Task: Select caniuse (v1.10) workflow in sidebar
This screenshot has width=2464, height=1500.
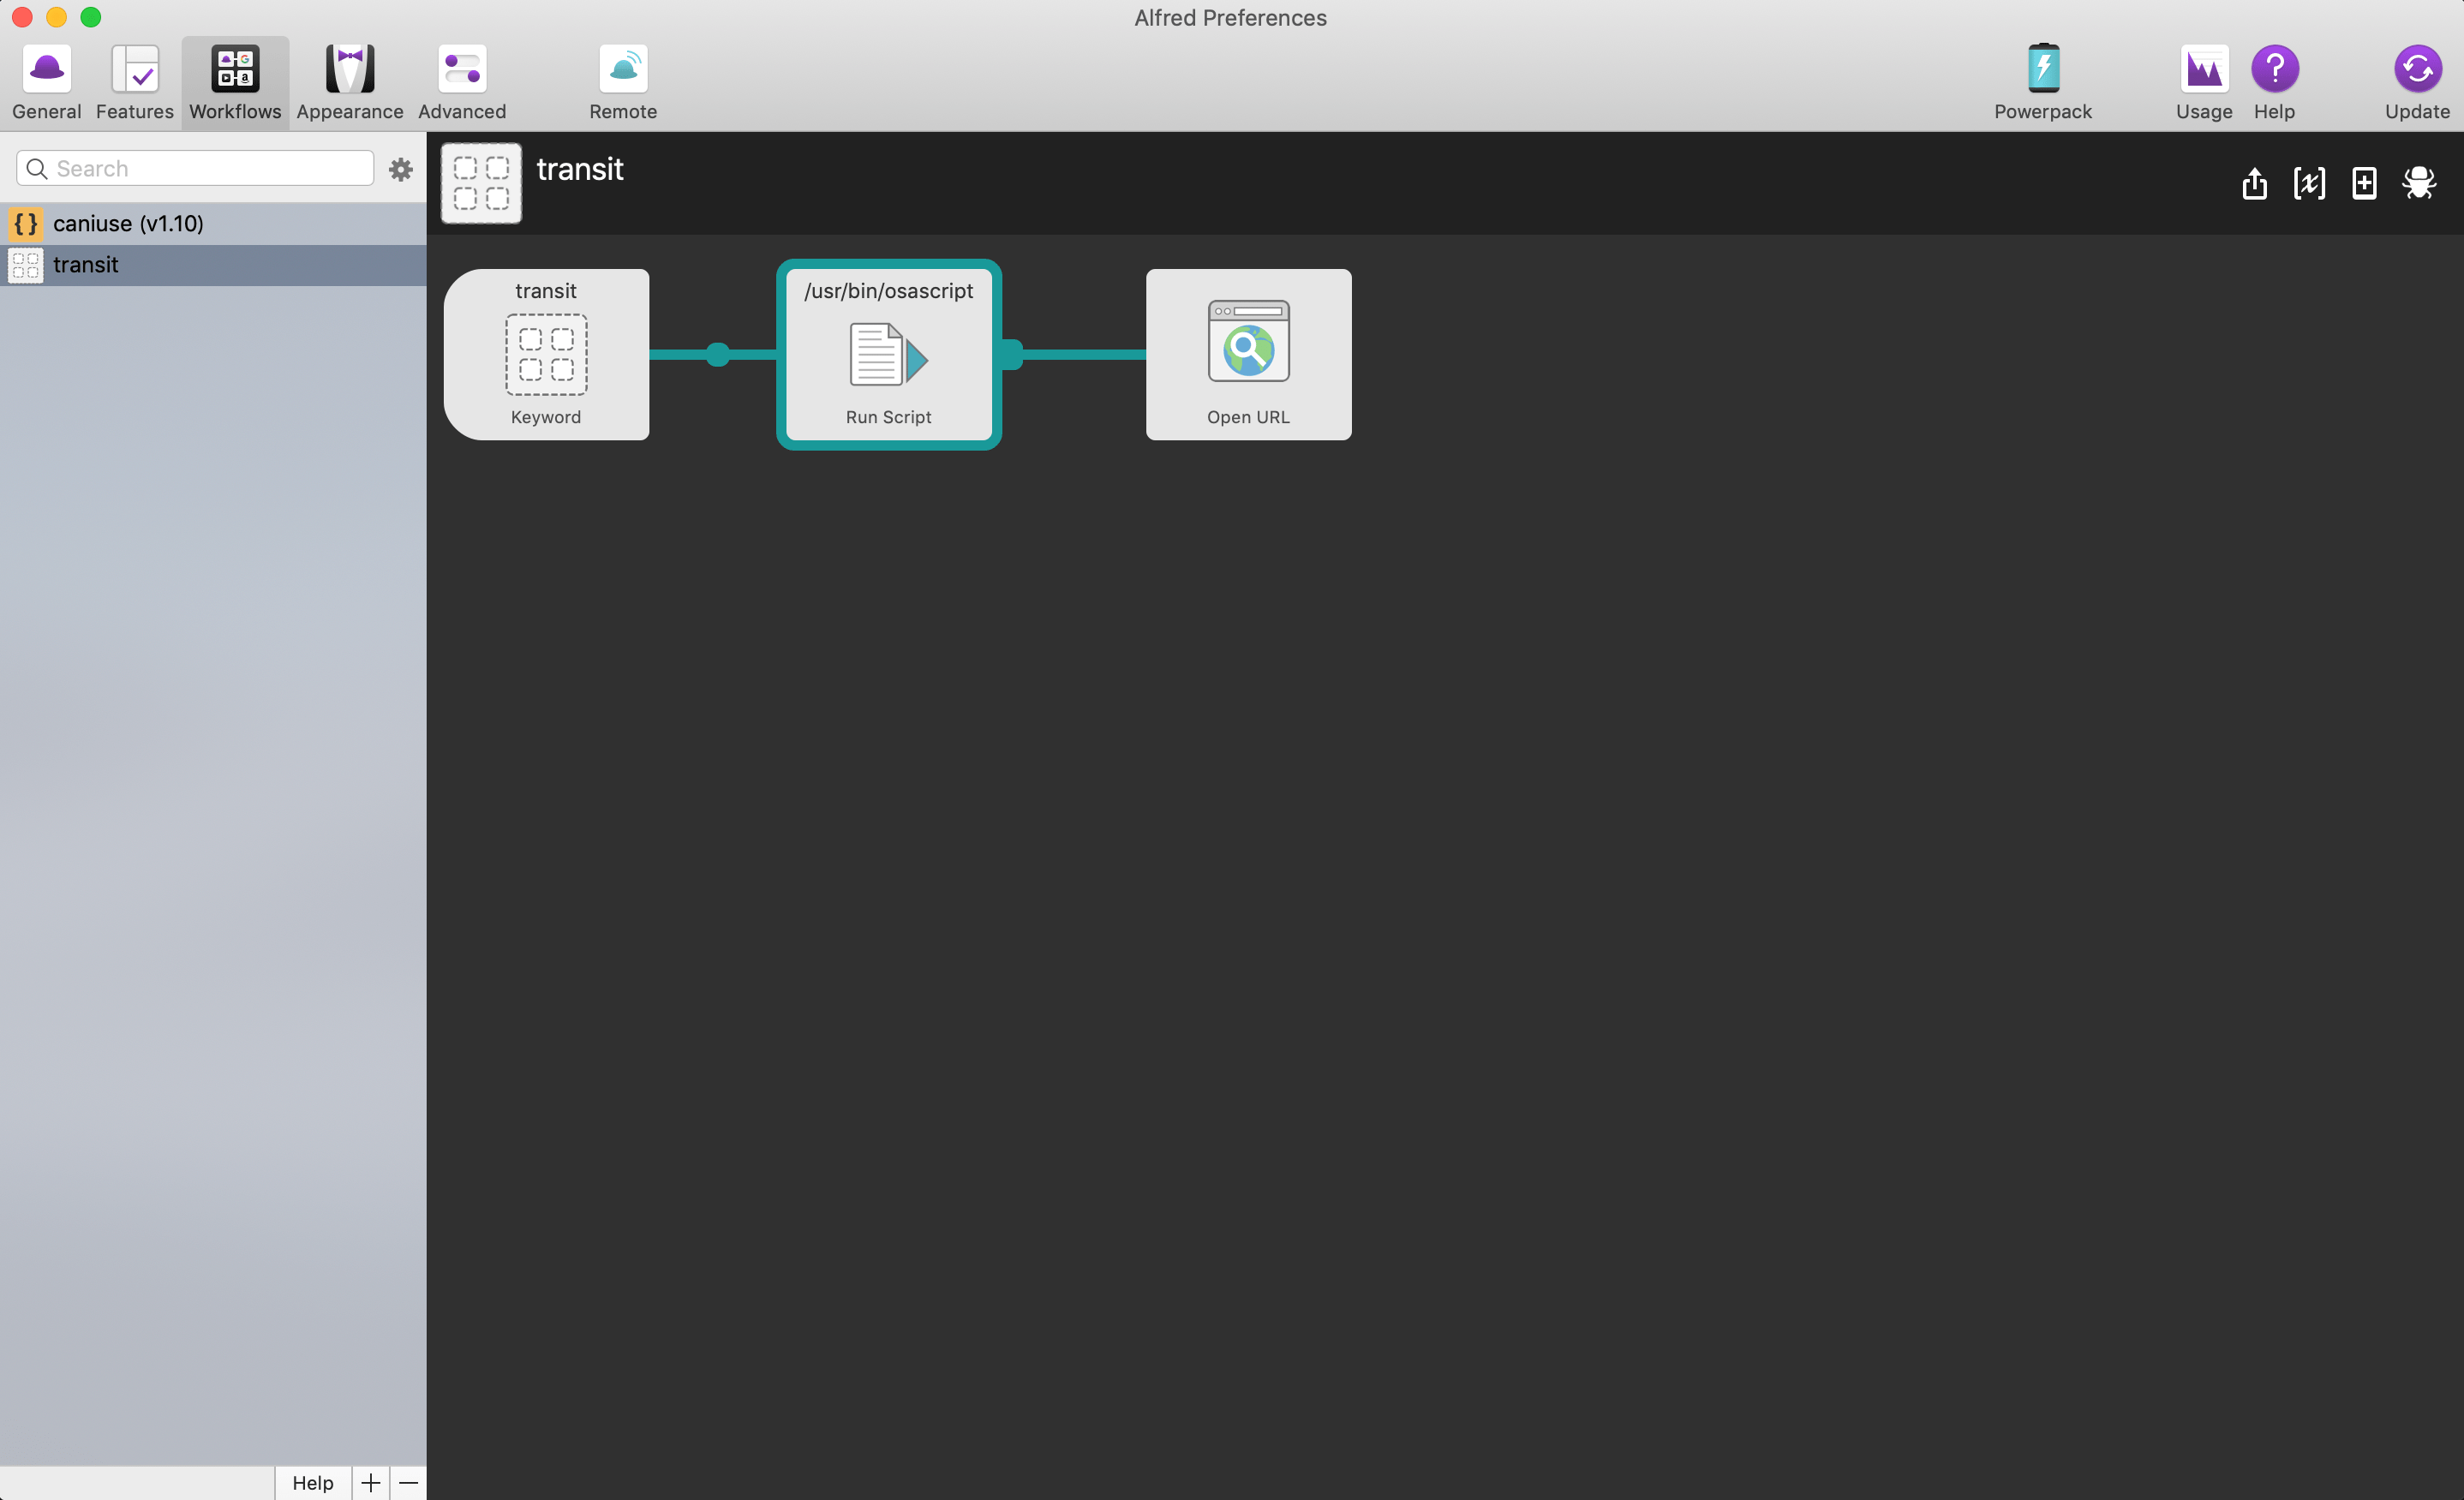Action: tap(128, 223)
